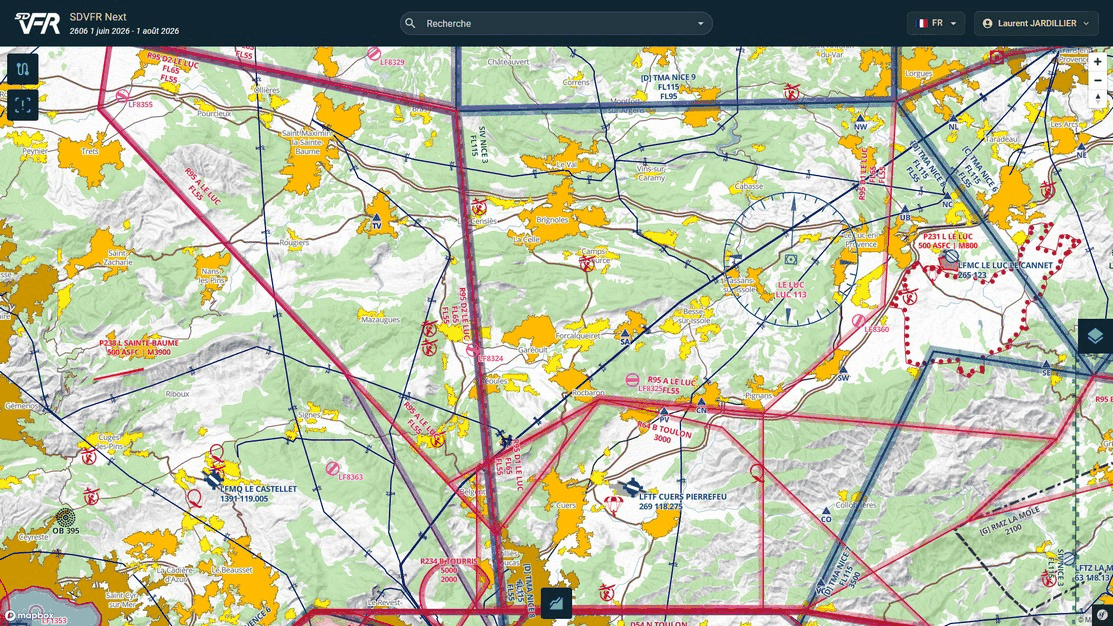This screenshot has width=1113, height=626.
Task: Click the SDVFR Next title text
Action: 98,16
